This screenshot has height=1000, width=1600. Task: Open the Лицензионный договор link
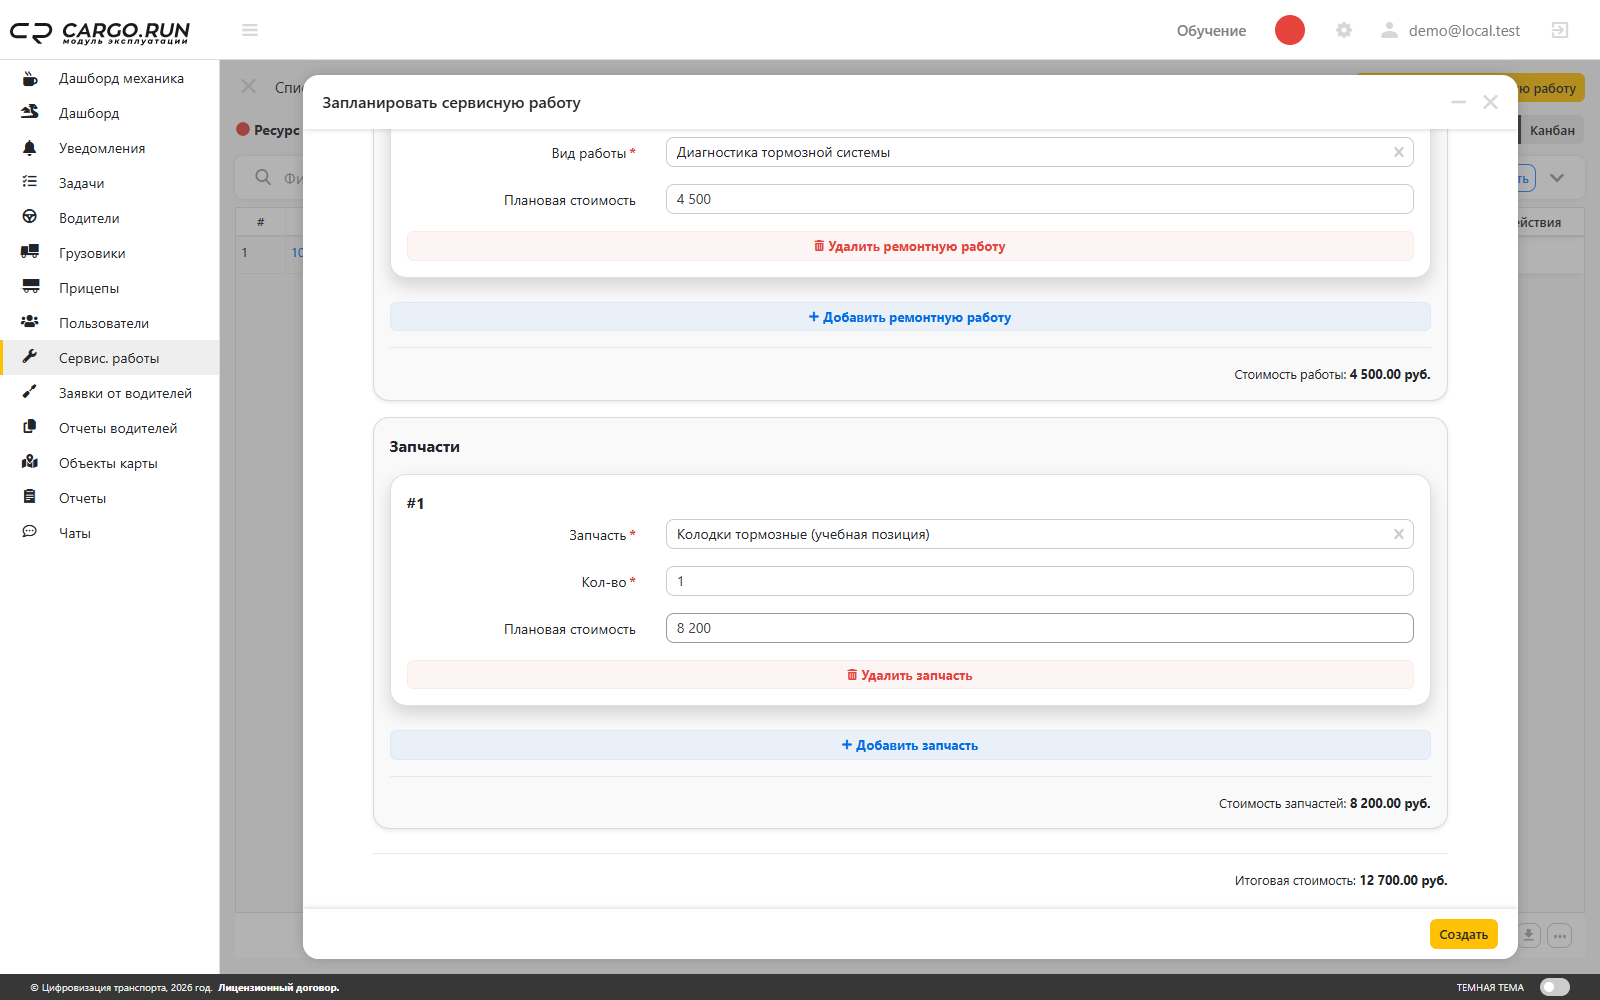click(279, 988)
